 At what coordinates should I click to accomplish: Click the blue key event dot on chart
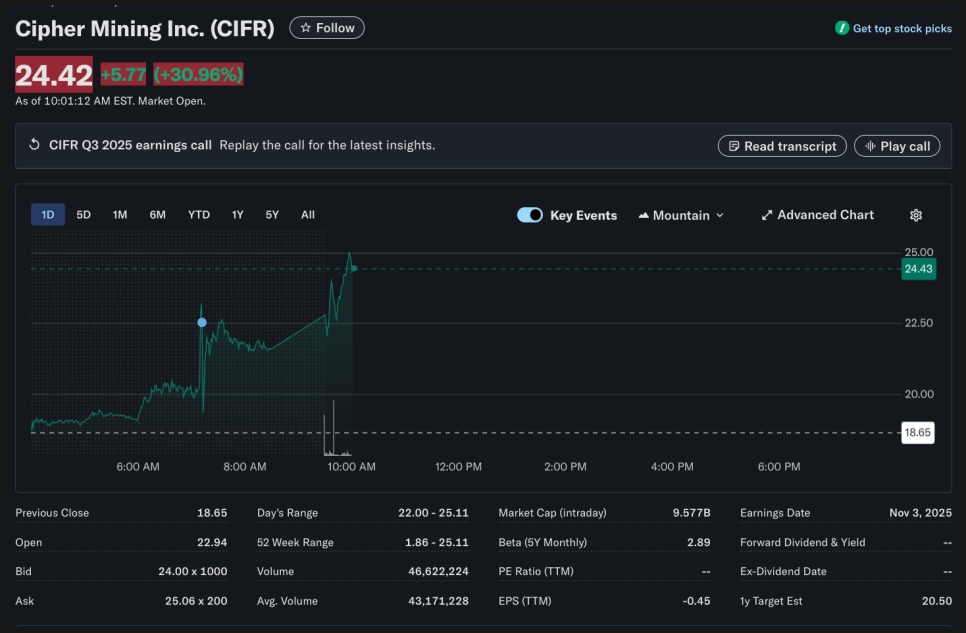click(202, 322)
